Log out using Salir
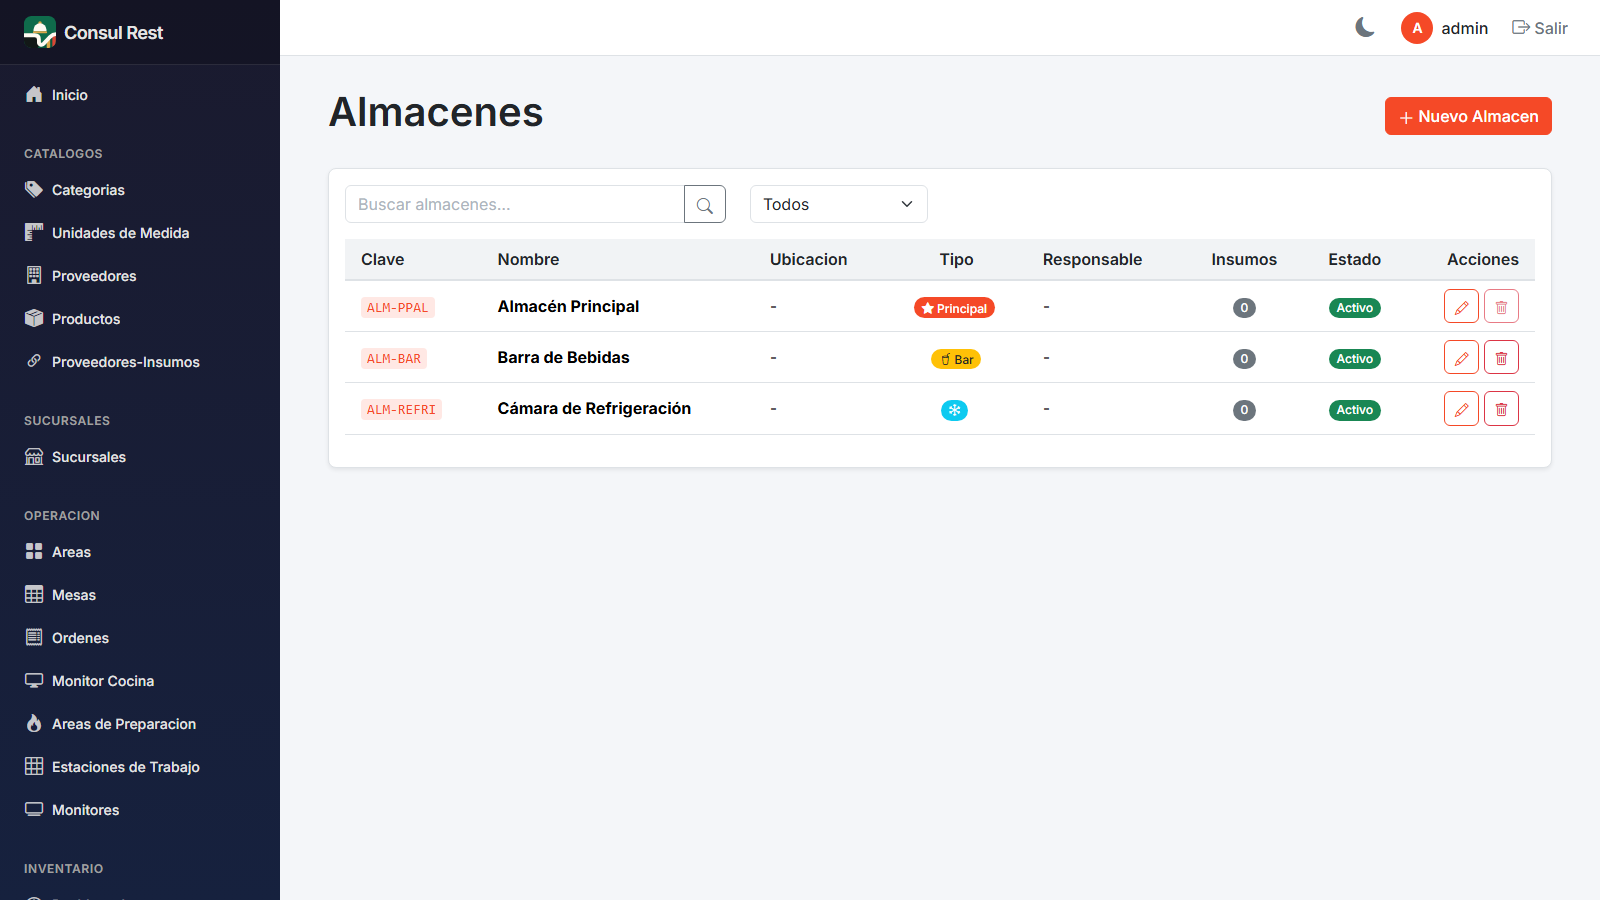 [1540, 28]
